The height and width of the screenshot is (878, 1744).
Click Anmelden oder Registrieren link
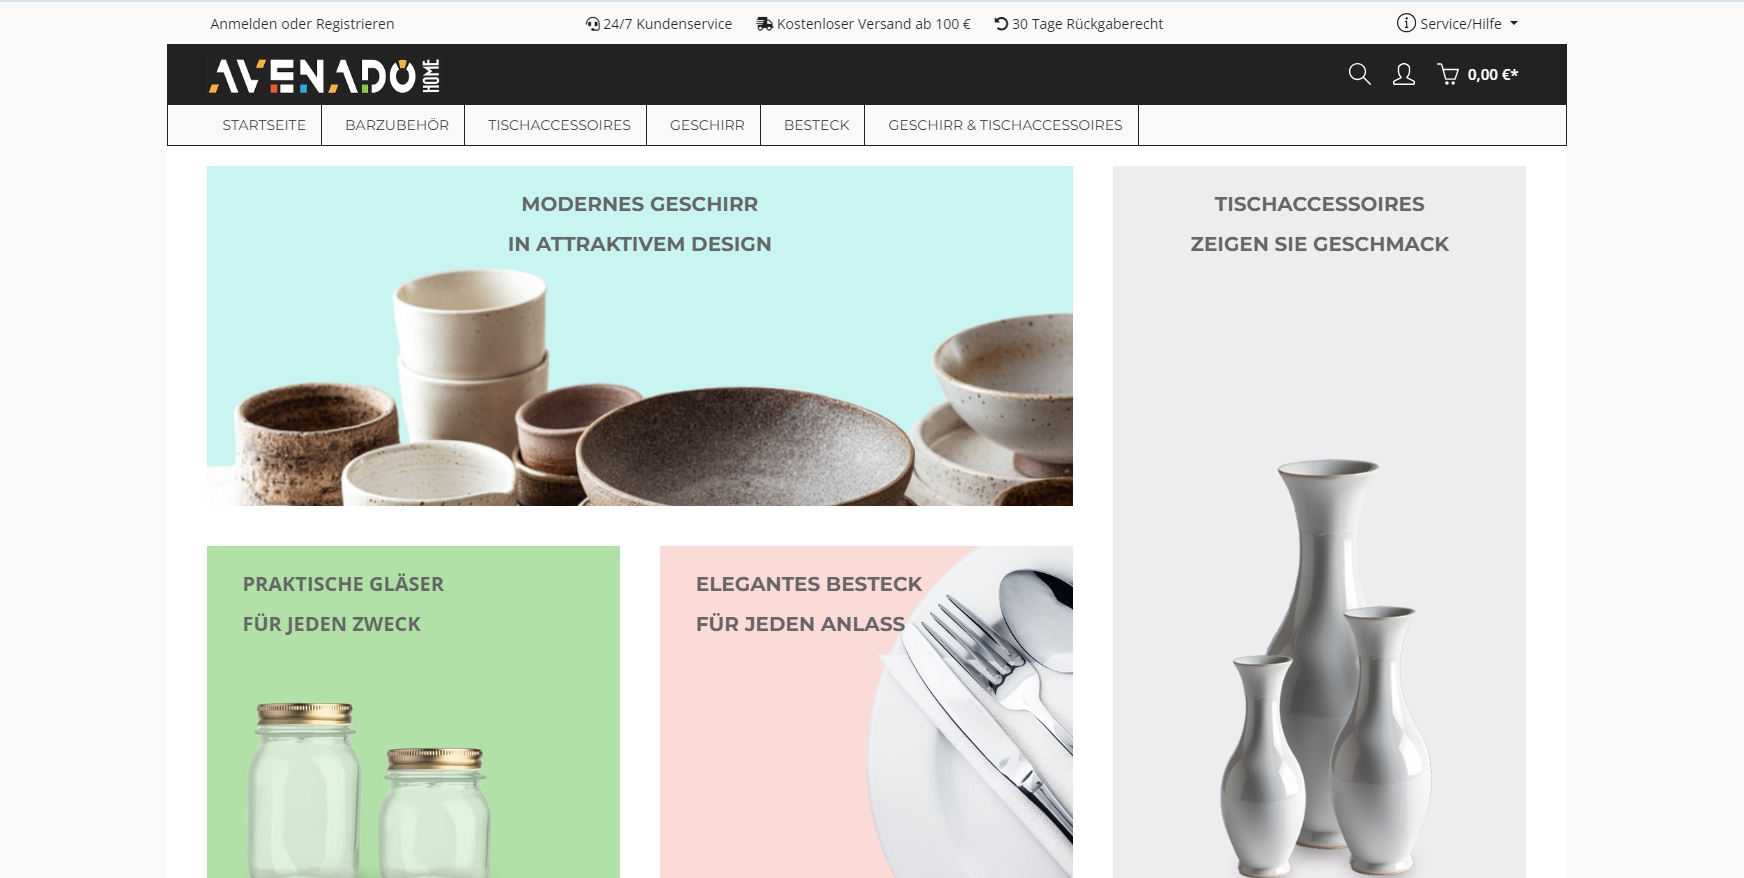click(302, 24)
